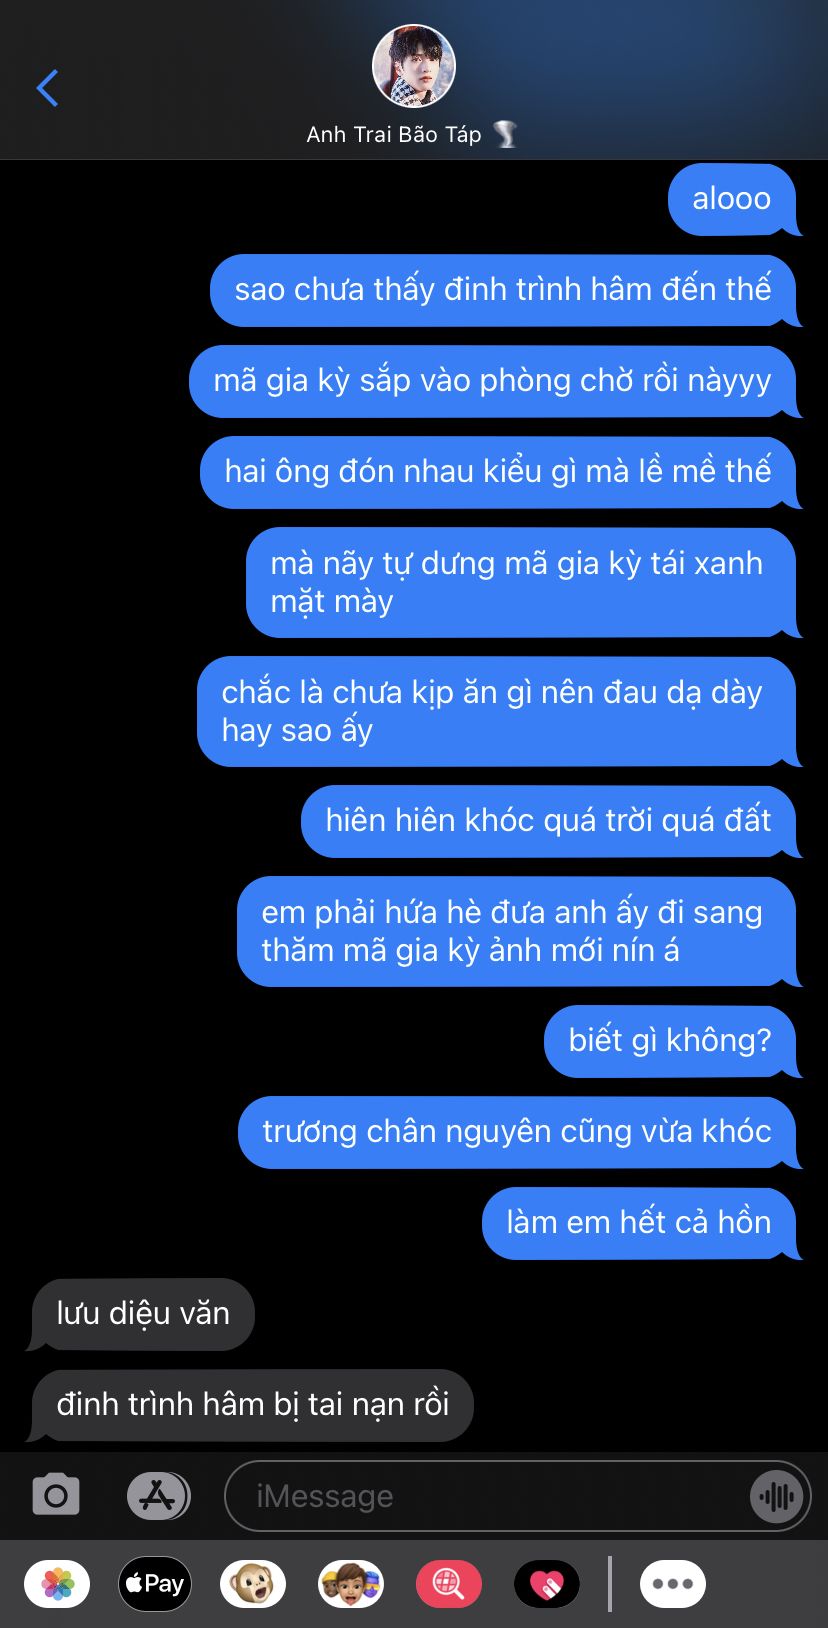Viewport: 828px width, 1628px height.
Task: Tap the 'alooo' message bubble
Action: pyautogui.click(x=732, y=199)
